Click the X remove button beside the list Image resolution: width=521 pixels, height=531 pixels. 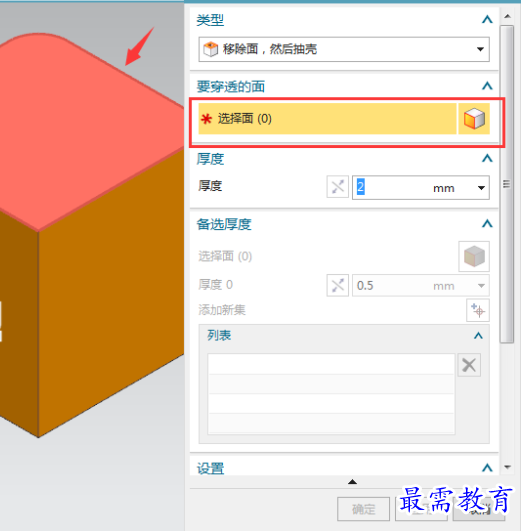pyautogui.click(x=469, y=365)
